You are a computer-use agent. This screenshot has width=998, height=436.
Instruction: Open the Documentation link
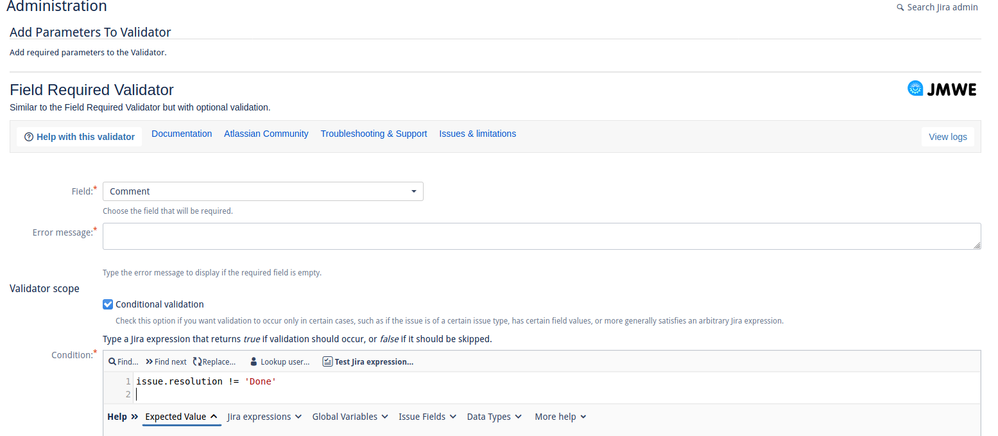(181, 134)
